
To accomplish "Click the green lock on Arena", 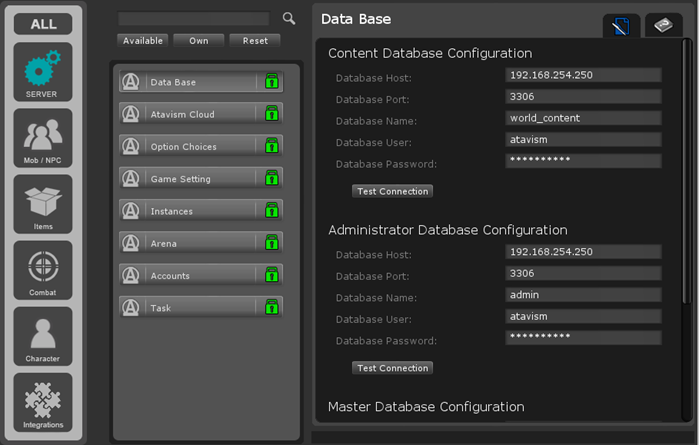I will [x=271, y=243].
